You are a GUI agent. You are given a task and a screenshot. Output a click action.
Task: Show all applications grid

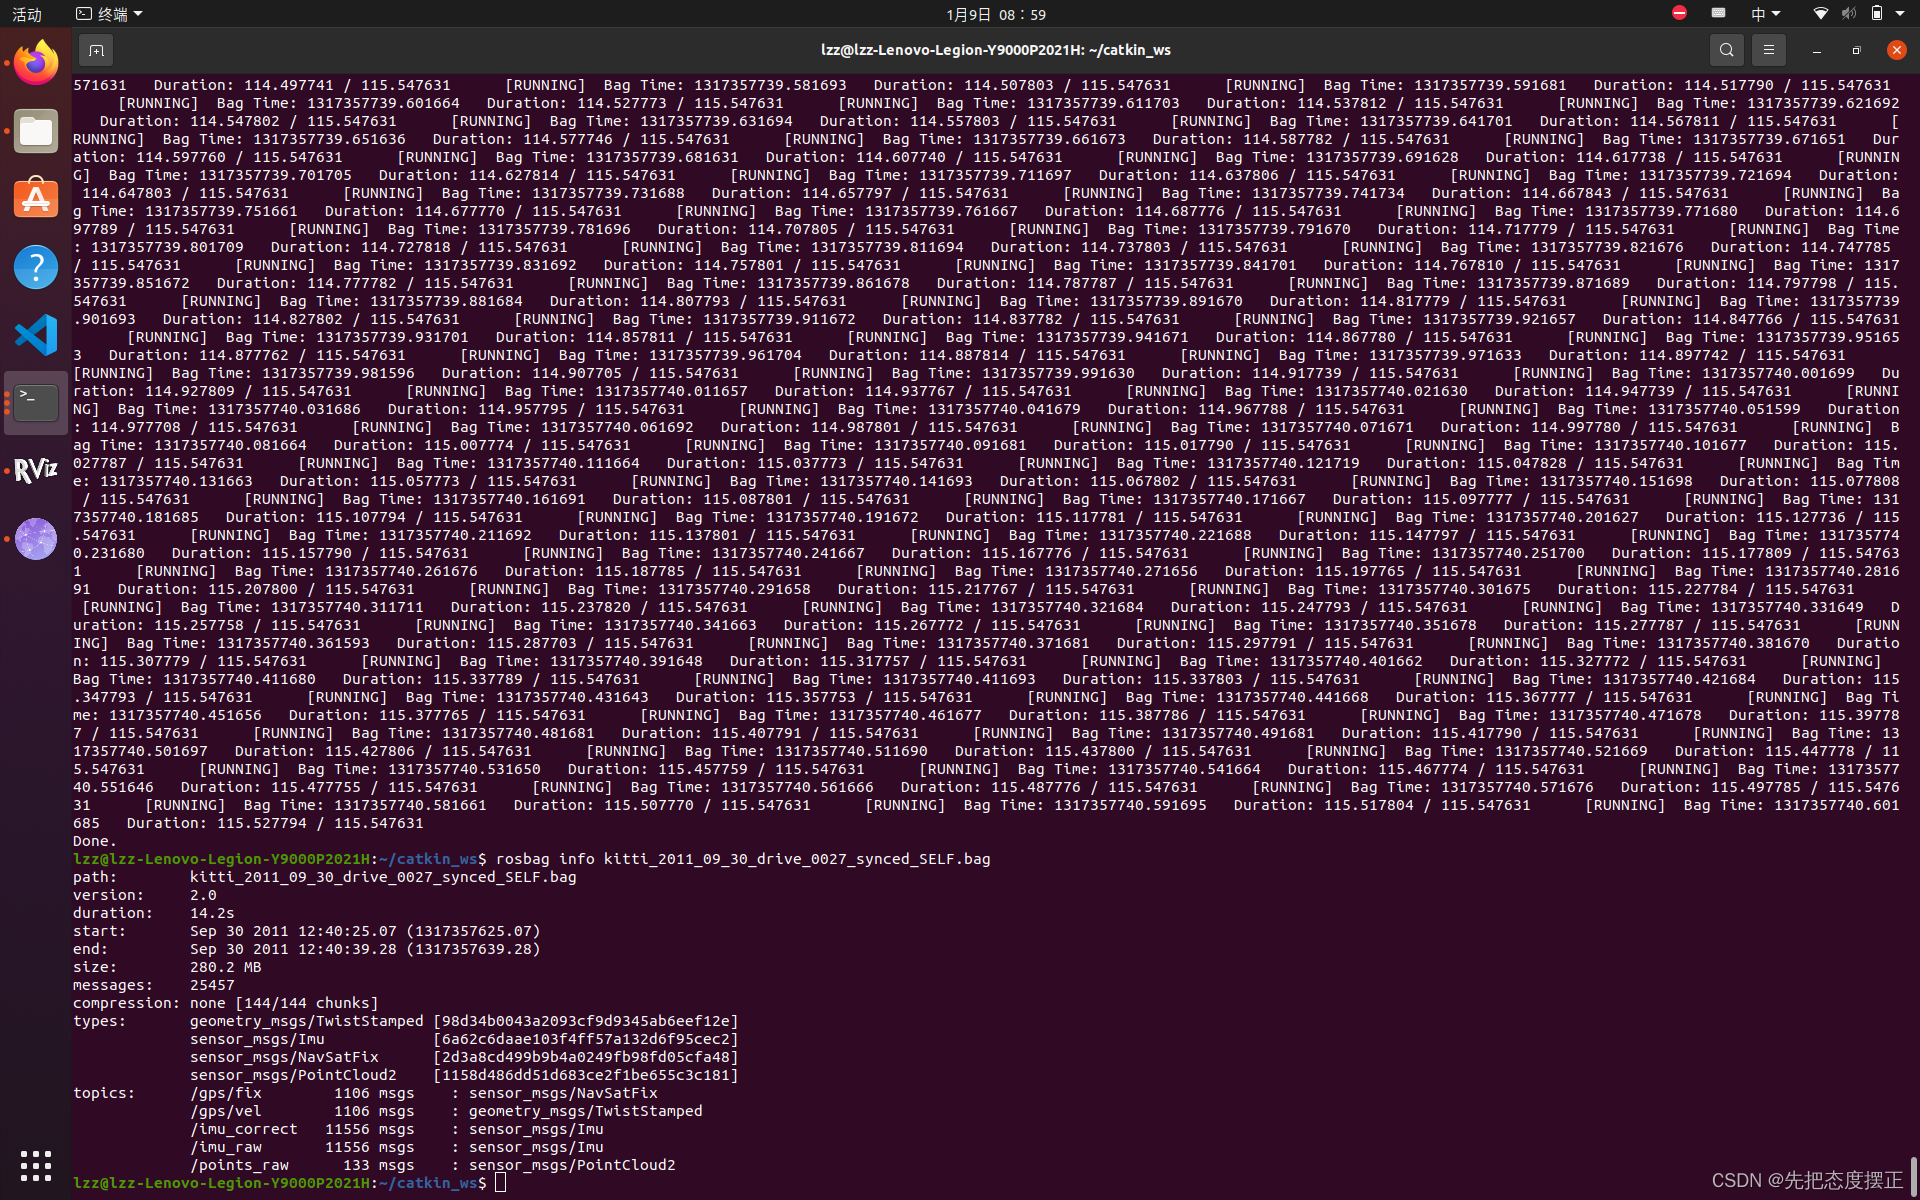(36, 1165)
